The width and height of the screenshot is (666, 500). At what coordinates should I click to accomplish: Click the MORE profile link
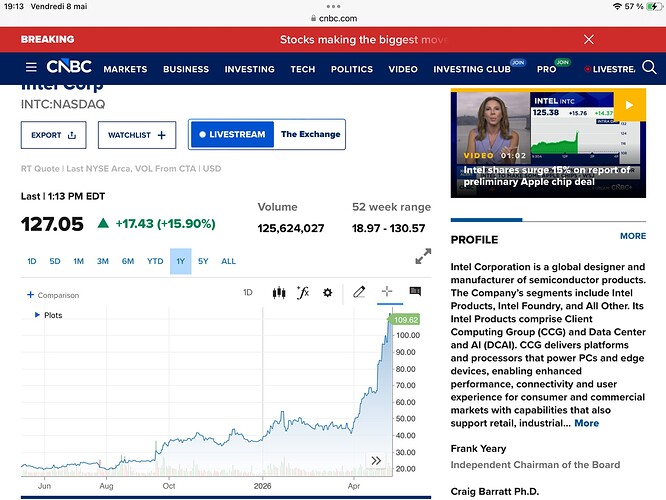(x=633, y=236)
